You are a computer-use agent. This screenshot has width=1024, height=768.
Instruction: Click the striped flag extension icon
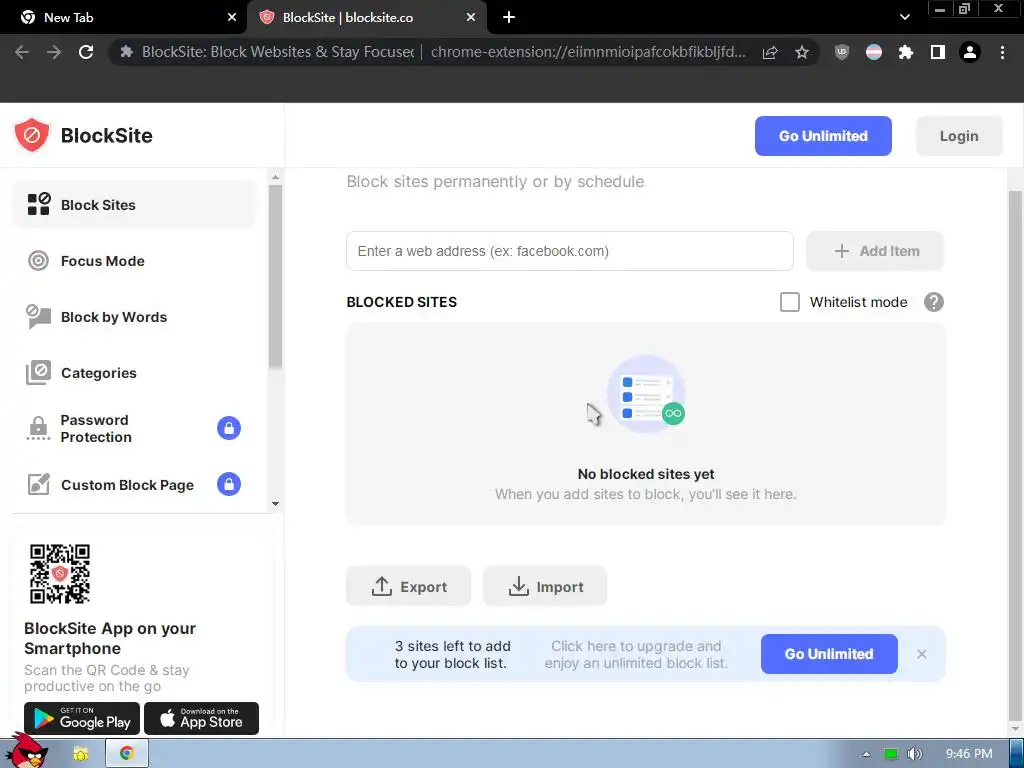coord(874,52)
